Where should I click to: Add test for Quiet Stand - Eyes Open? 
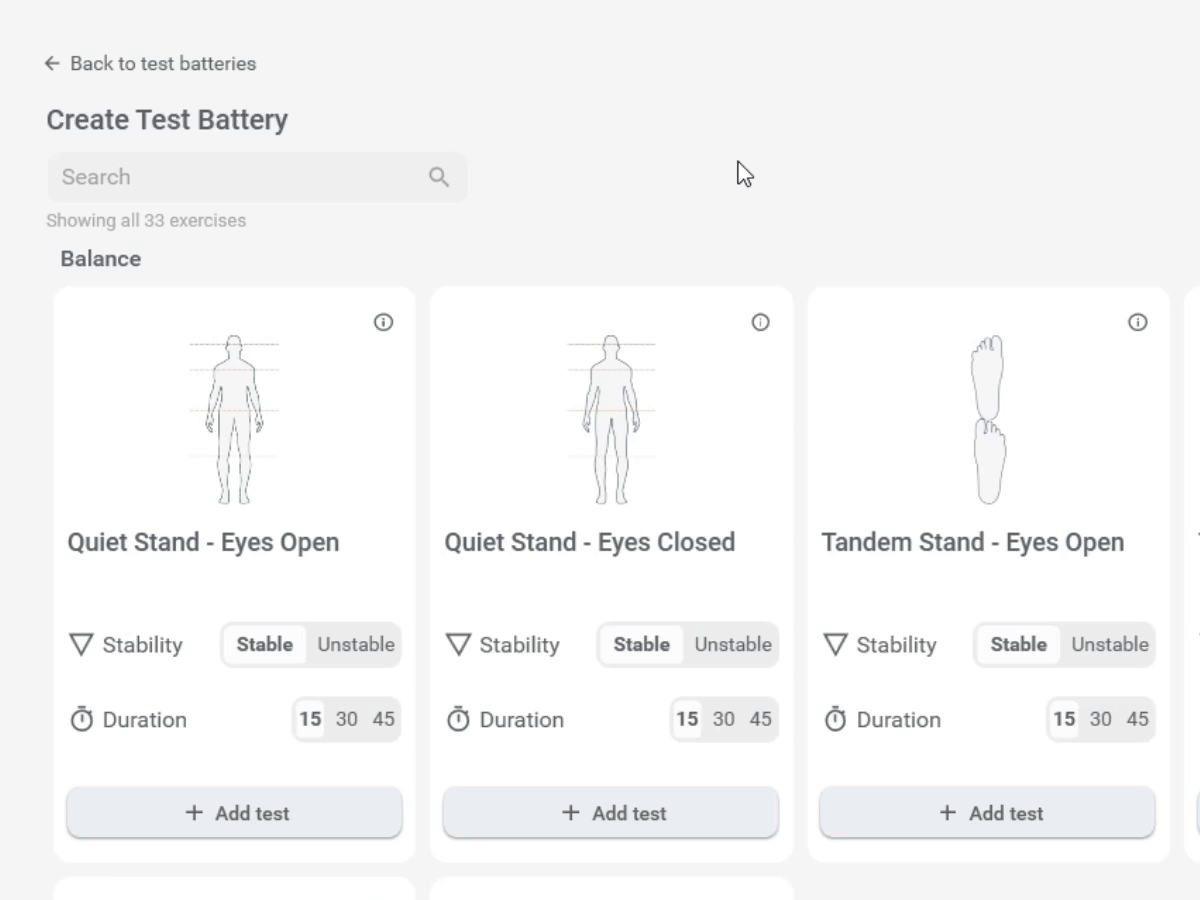[234, 812]
